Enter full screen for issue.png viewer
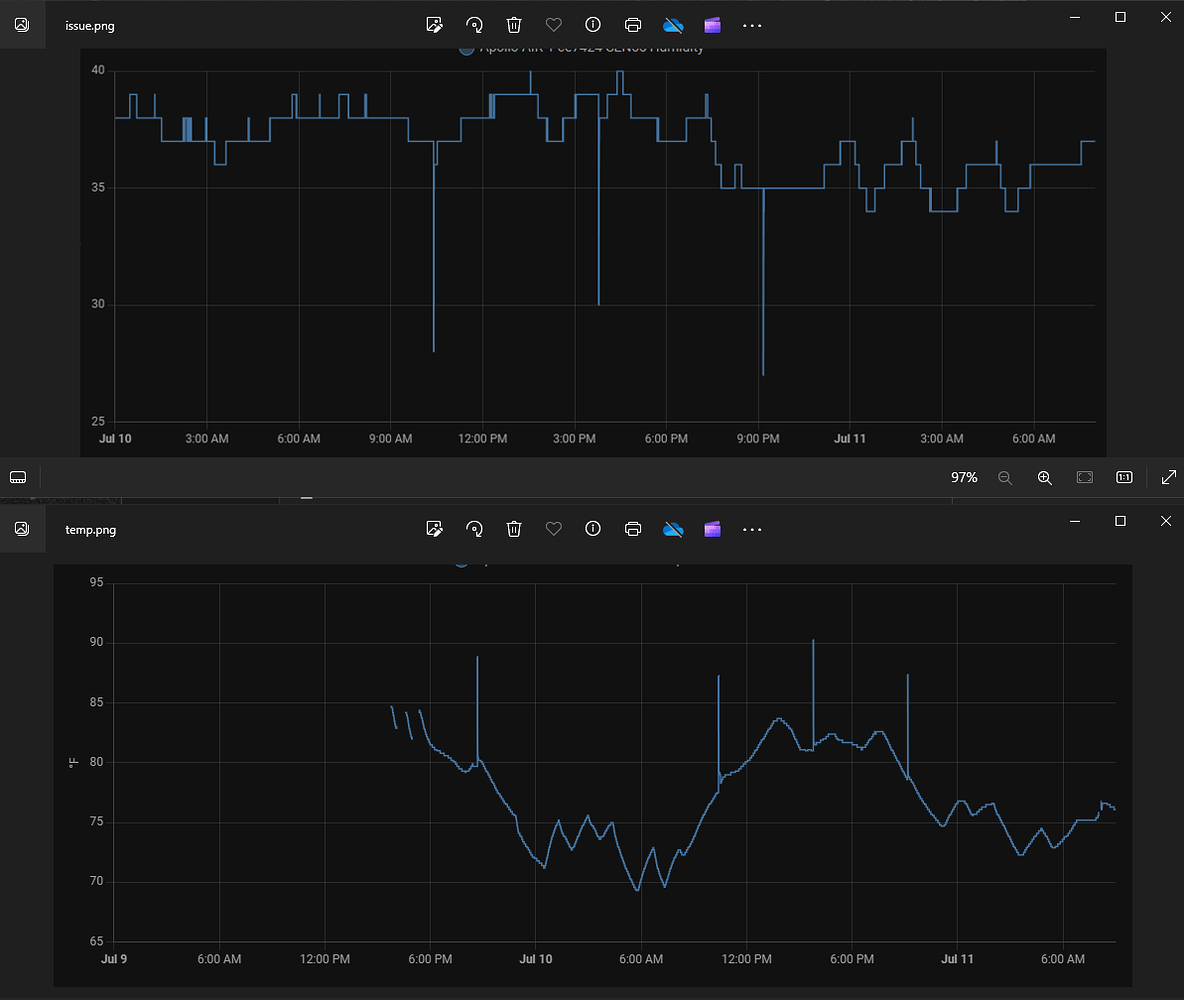1184x1000 pixels. [x=1169, y=477]
